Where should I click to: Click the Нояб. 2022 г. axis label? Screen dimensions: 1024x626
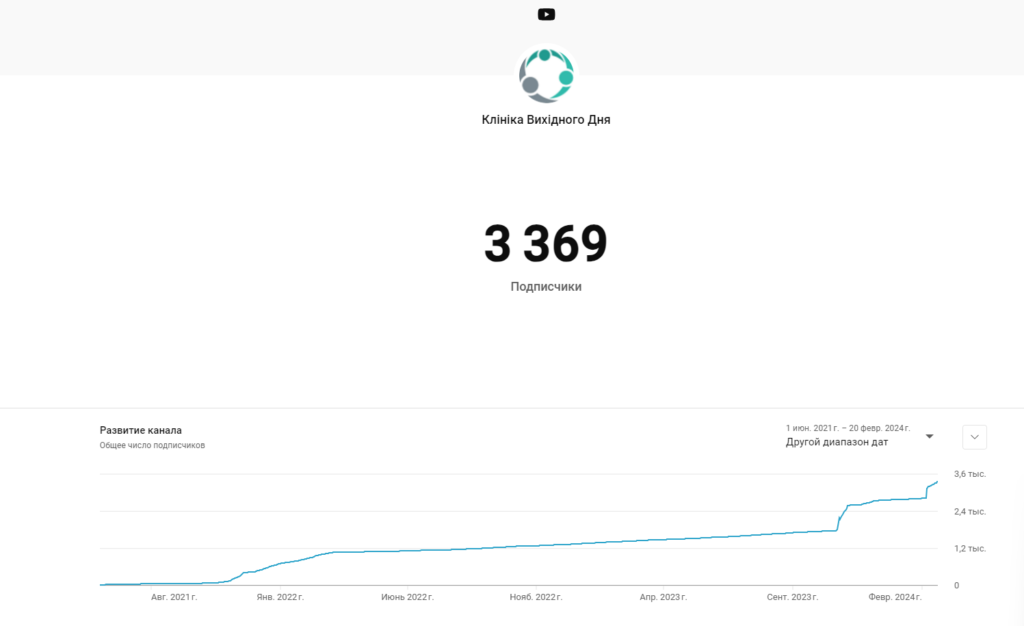pos(536,597)
